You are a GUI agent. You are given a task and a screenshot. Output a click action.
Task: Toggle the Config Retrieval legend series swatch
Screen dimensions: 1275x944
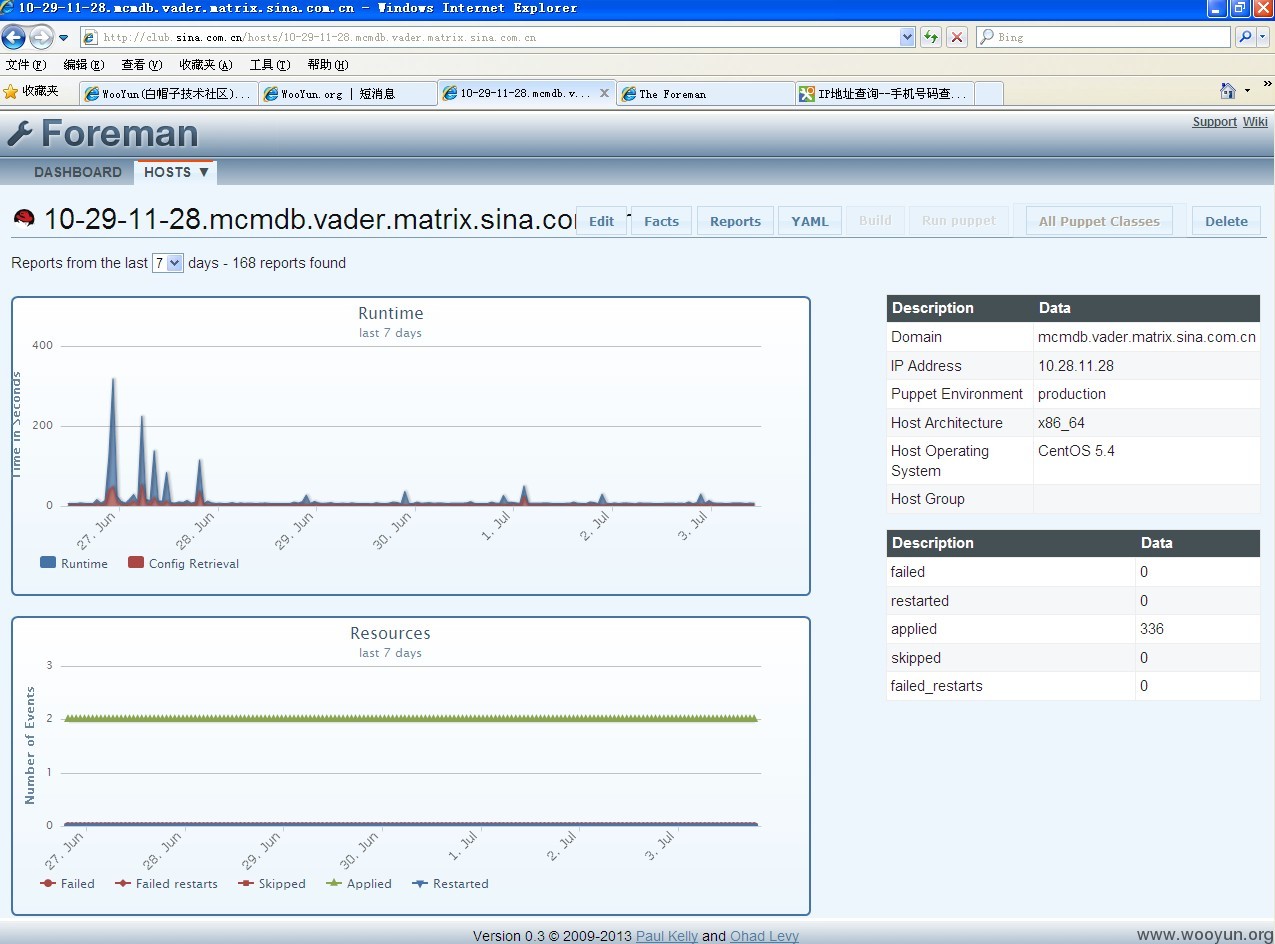click(136, 563)
